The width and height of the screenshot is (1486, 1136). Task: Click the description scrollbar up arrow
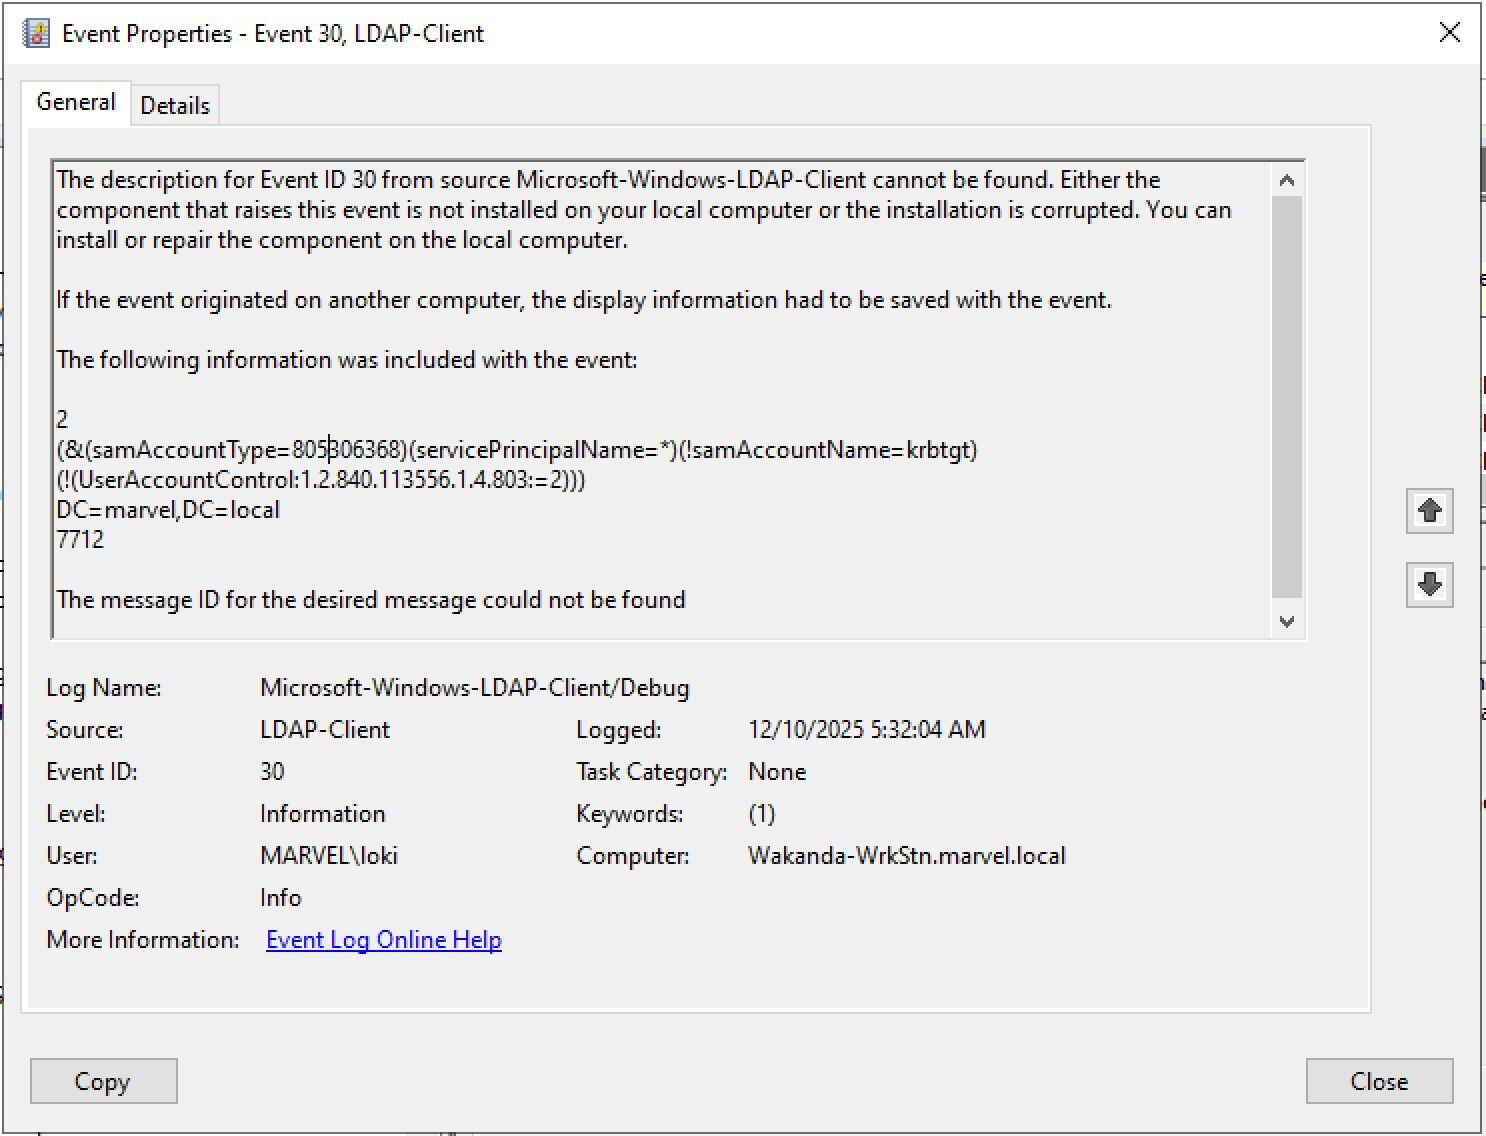pos(1287,181)
